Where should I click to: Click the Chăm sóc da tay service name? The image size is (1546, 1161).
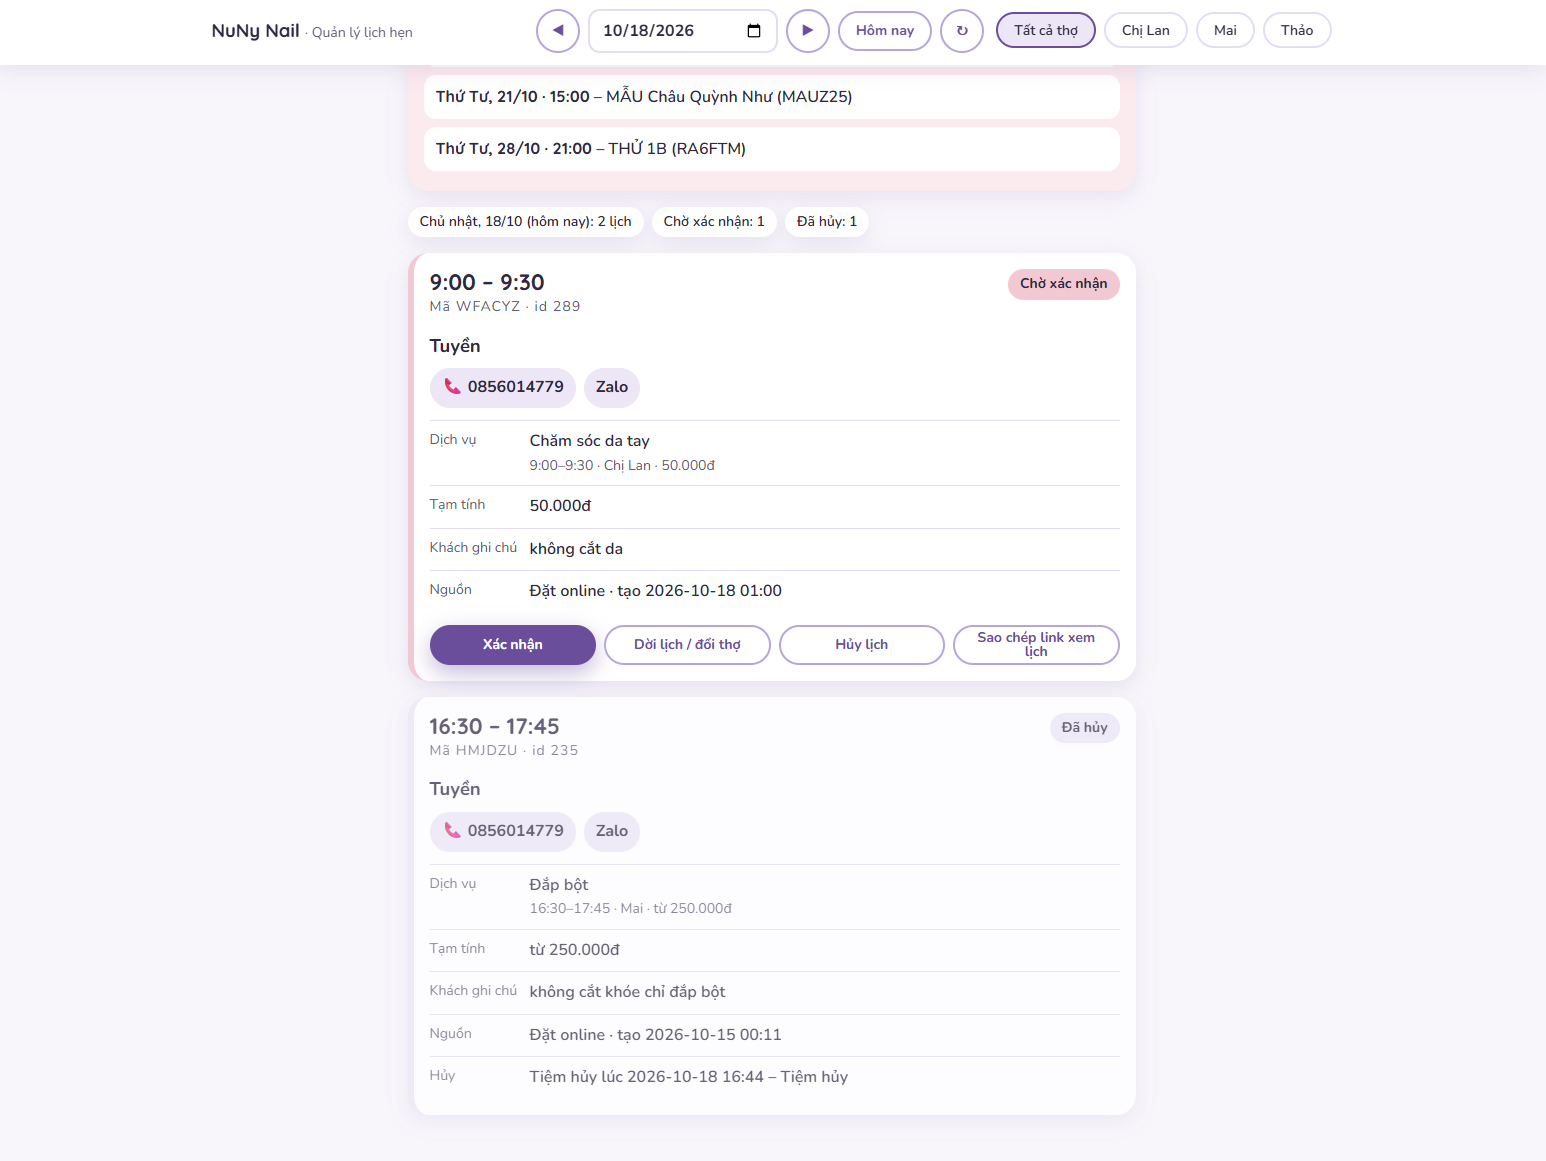pyautogui.click(x=590, y=441)
